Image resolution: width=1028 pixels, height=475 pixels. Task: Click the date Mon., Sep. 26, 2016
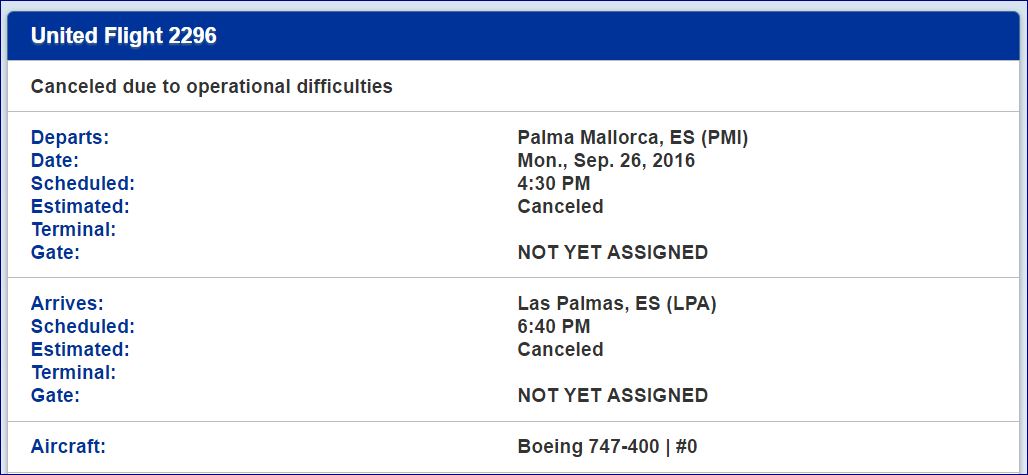pyautogui.click(x=606, y=161)
